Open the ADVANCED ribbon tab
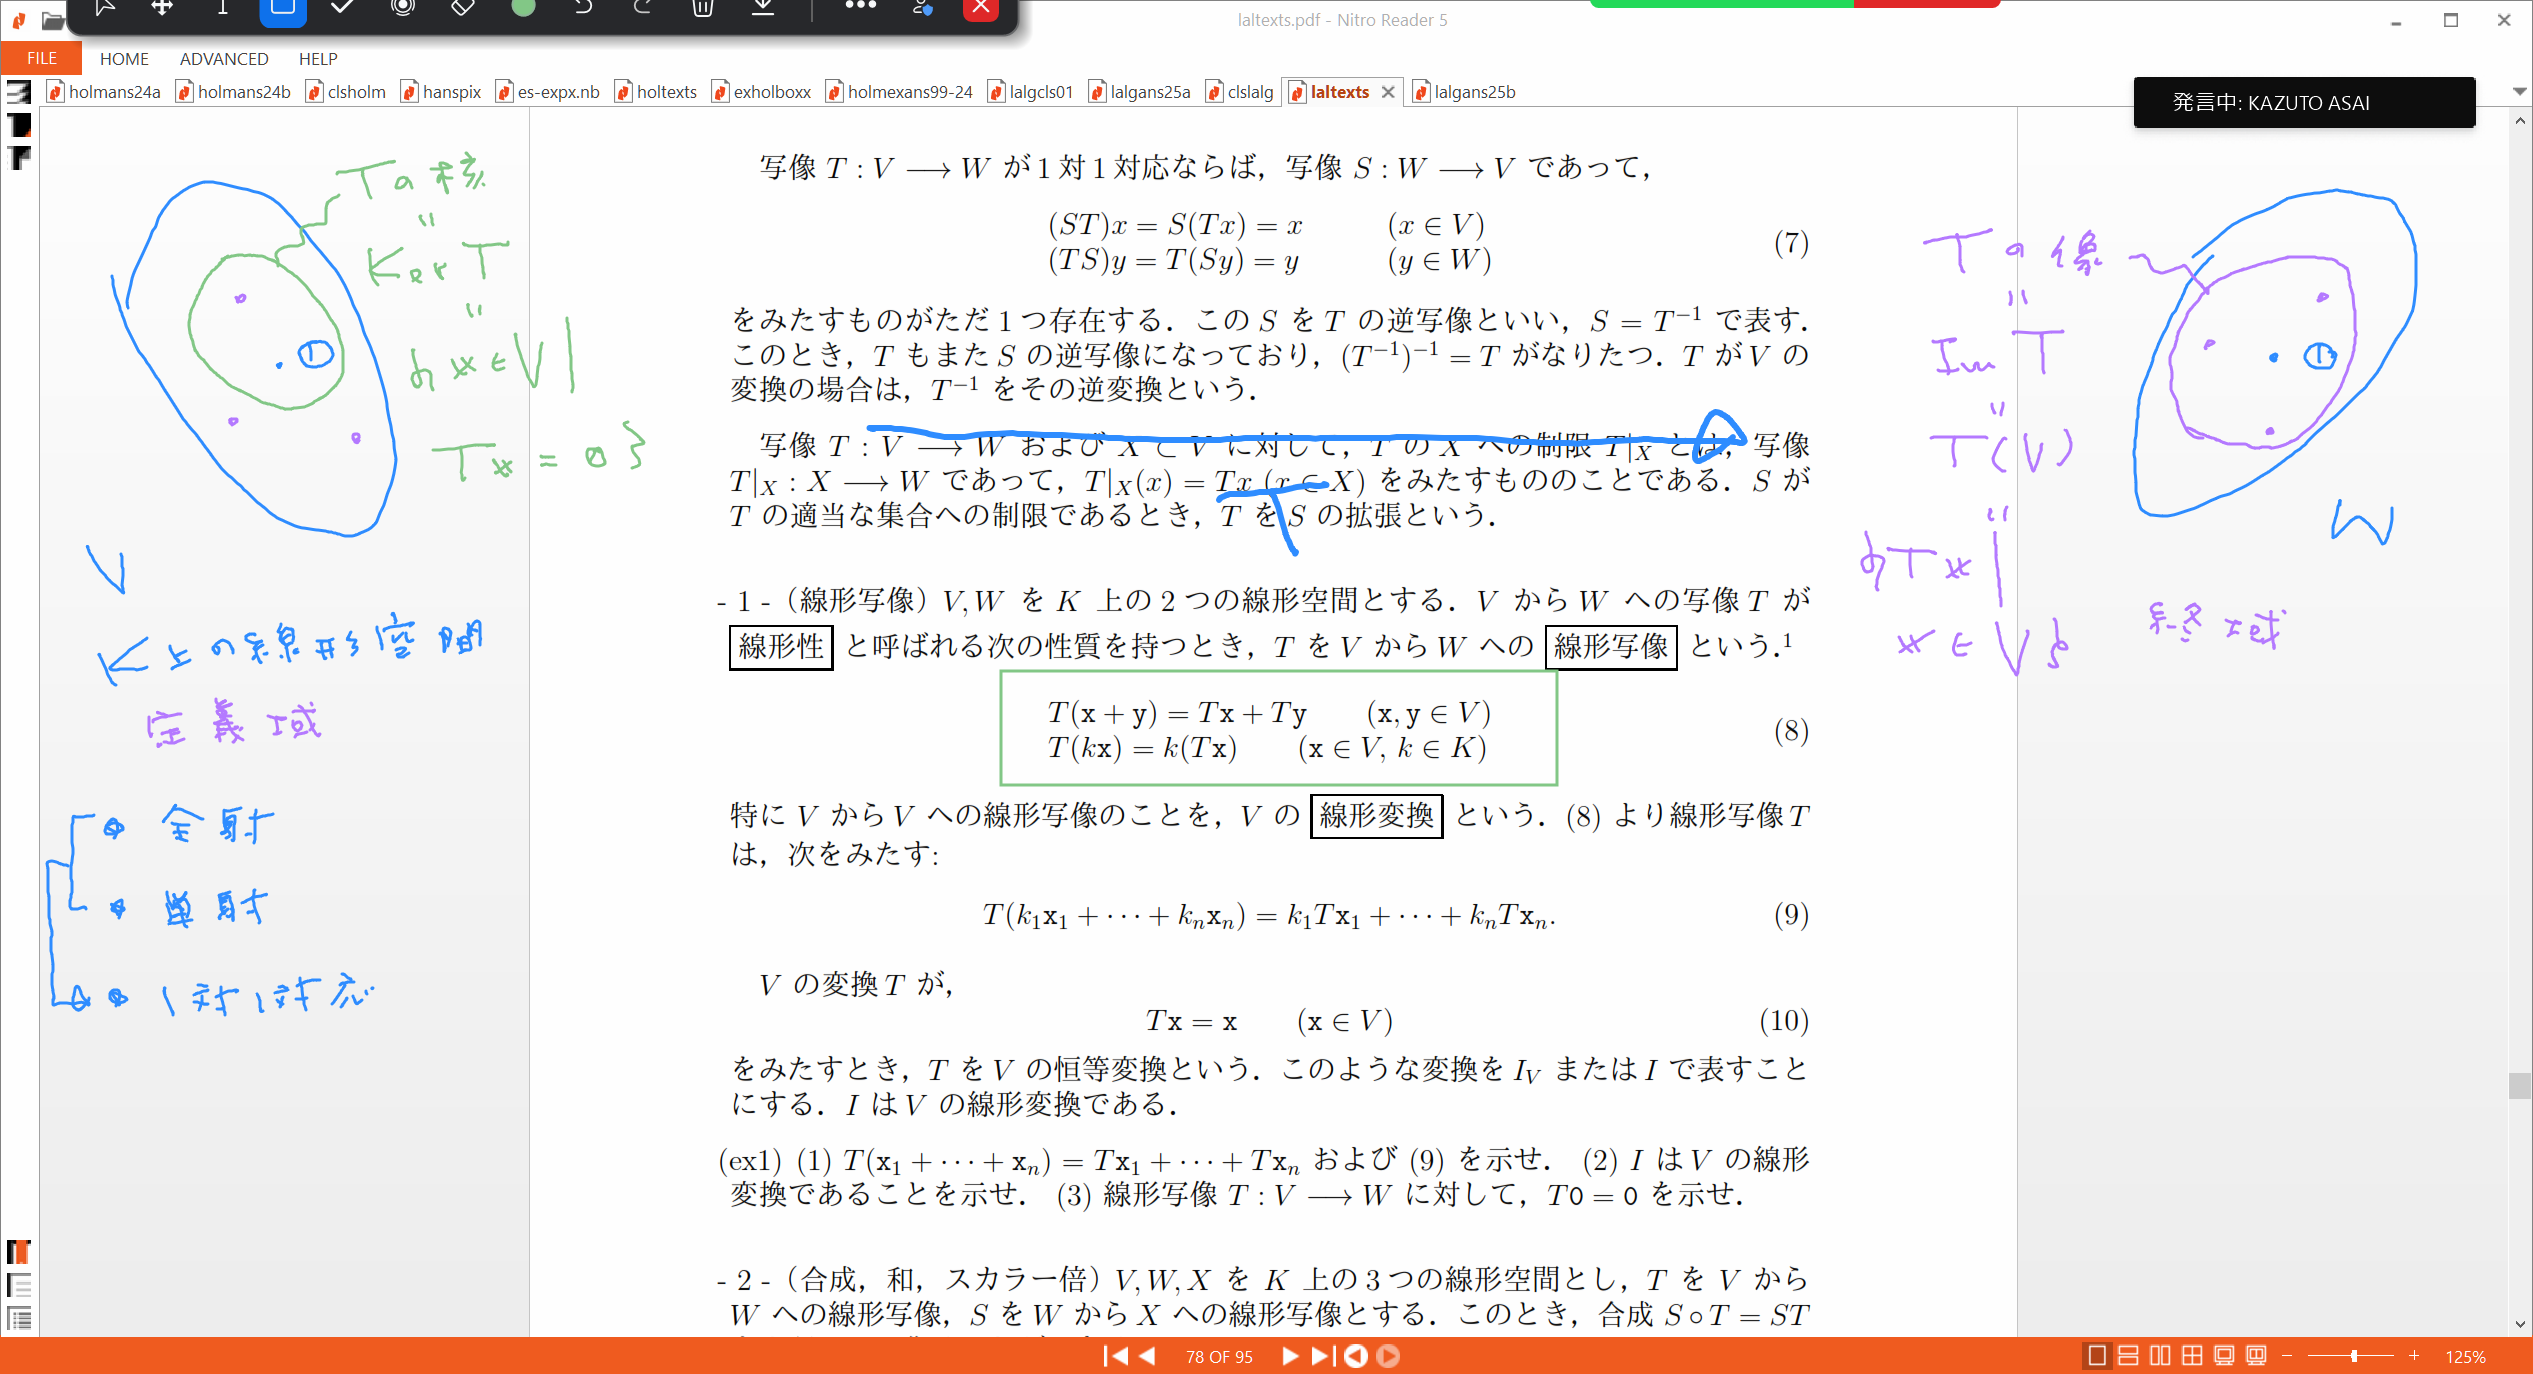 click(x=224, y=59)
